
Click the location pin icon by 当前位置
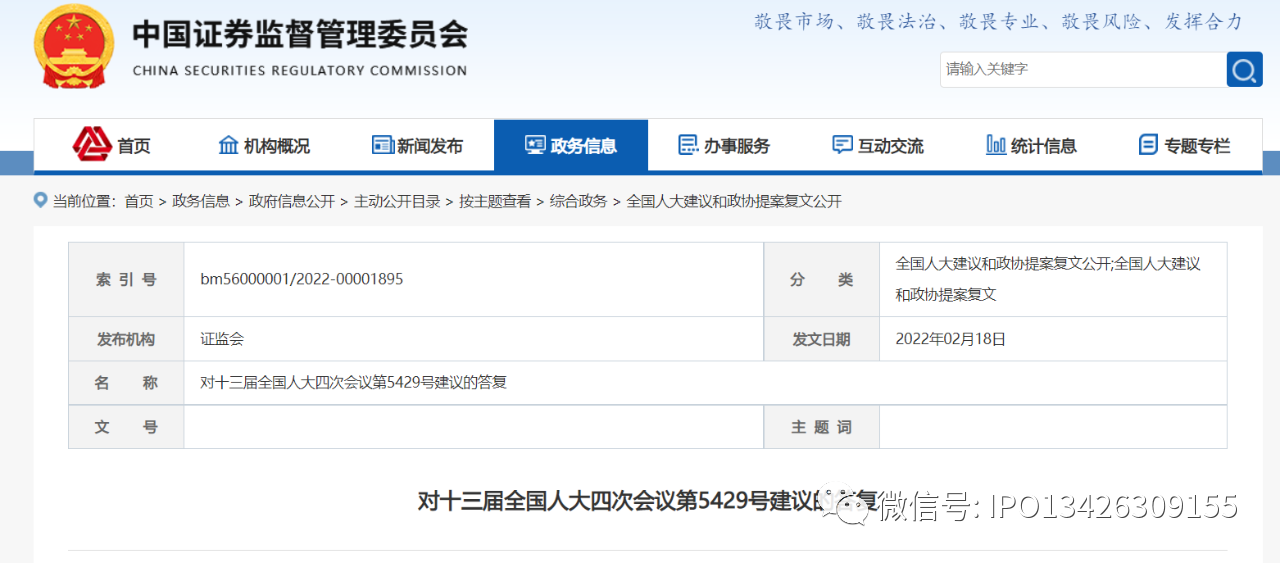(41, 200)
